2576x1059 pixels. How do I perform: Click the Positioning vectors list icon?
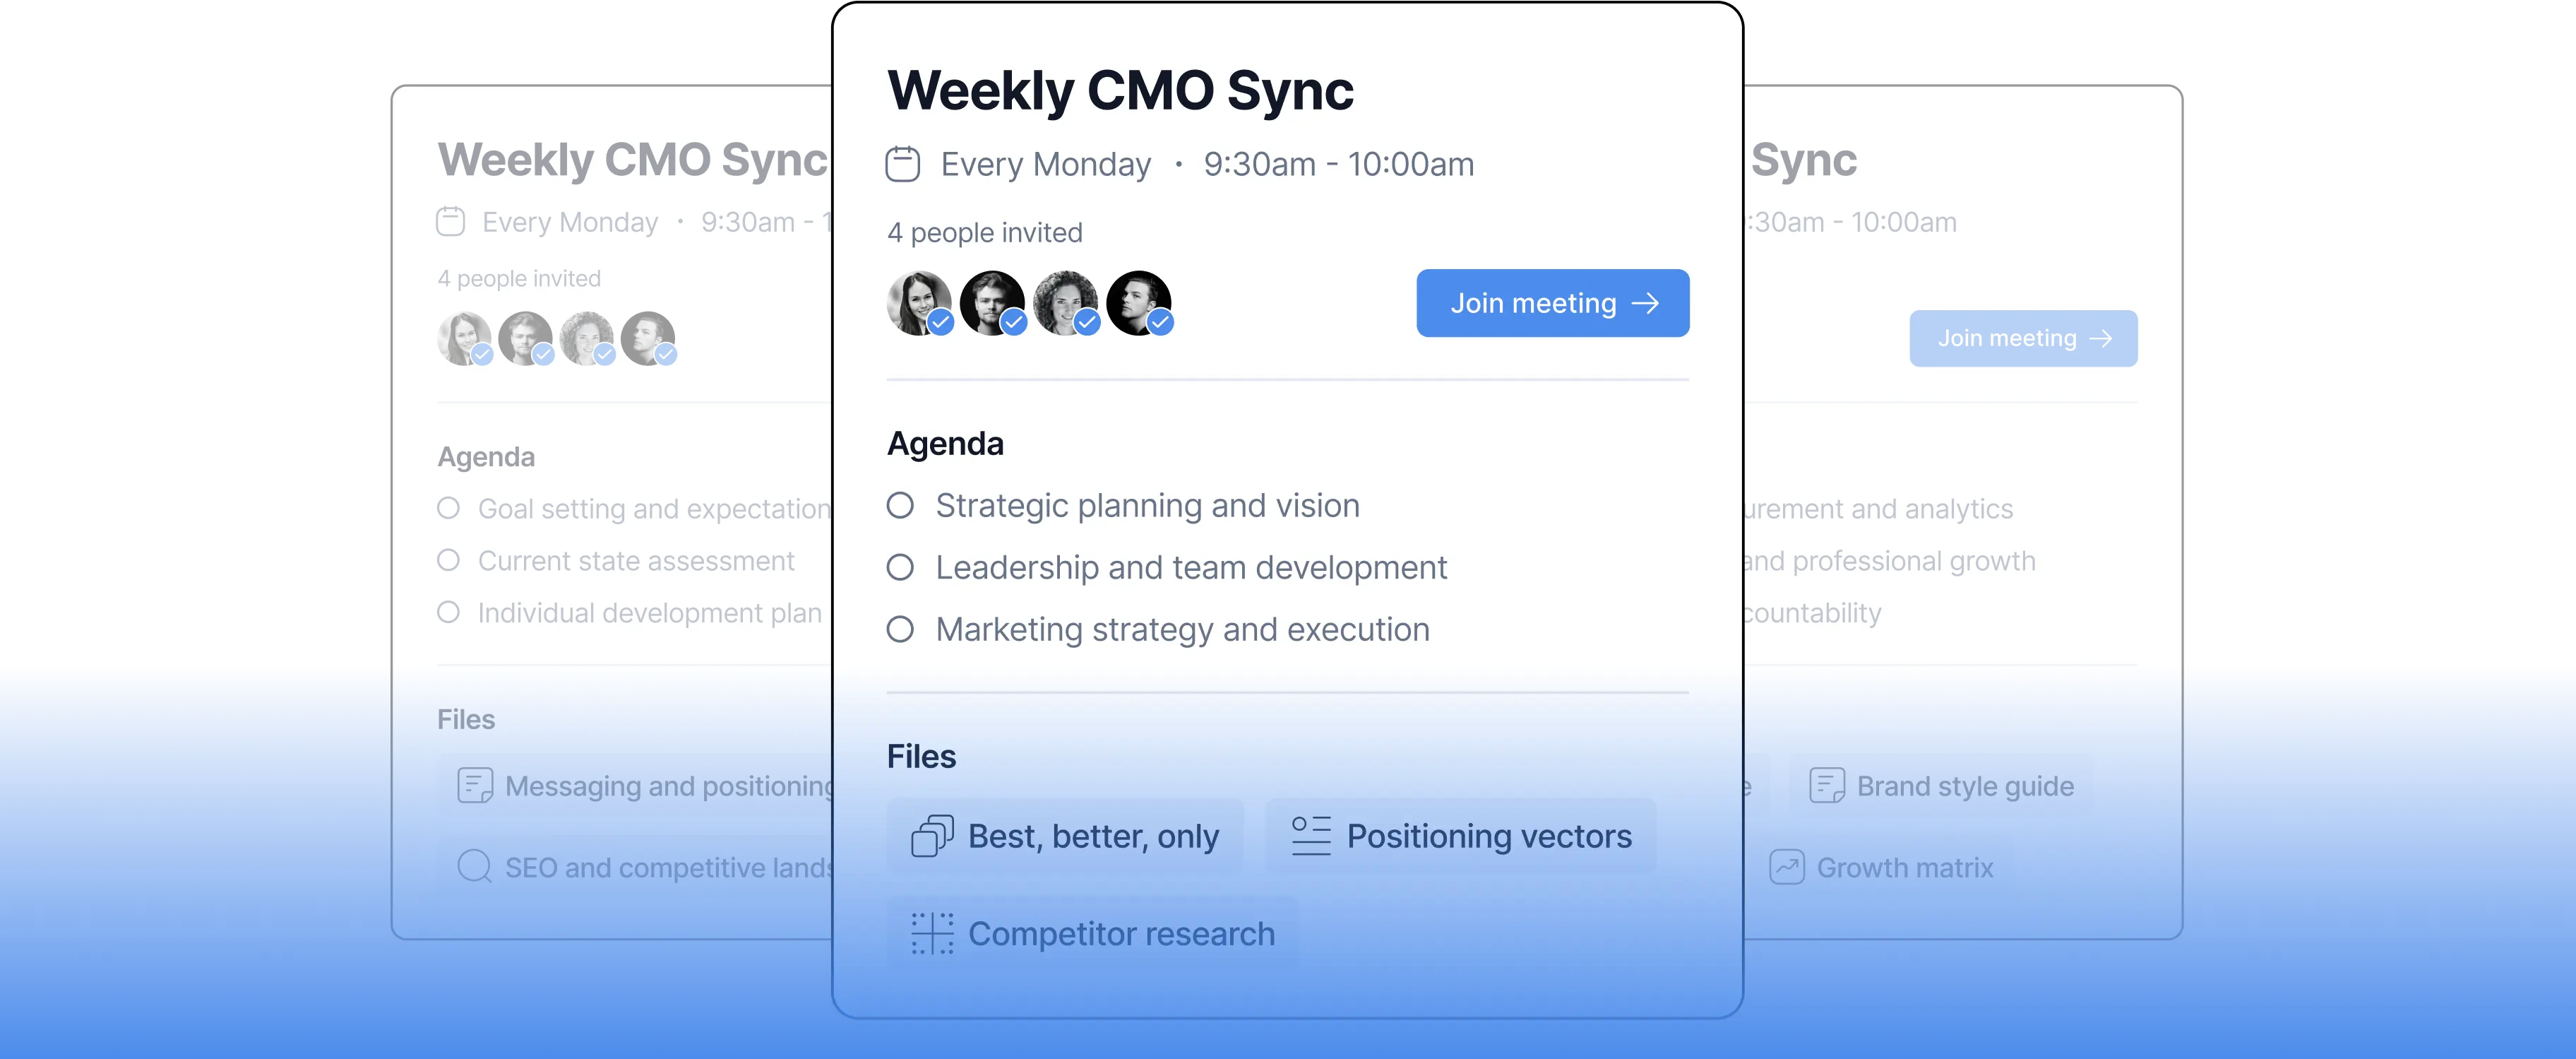tap(1311, 836)
